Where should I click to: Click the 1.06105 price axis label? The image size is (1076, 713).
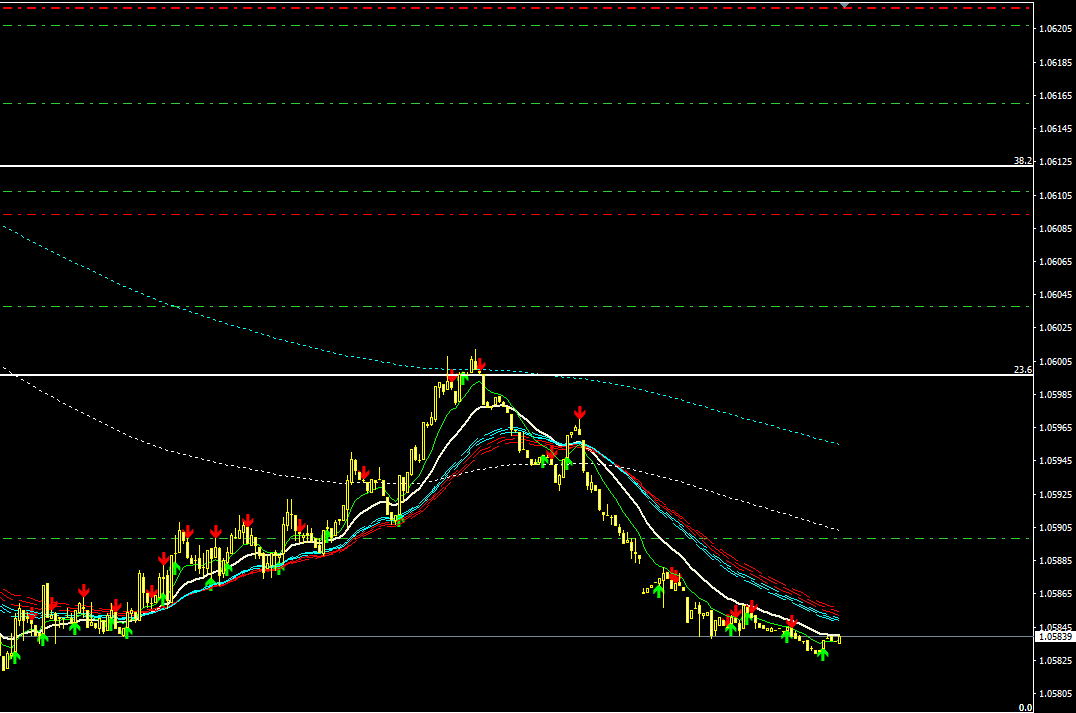[1055, 196]
